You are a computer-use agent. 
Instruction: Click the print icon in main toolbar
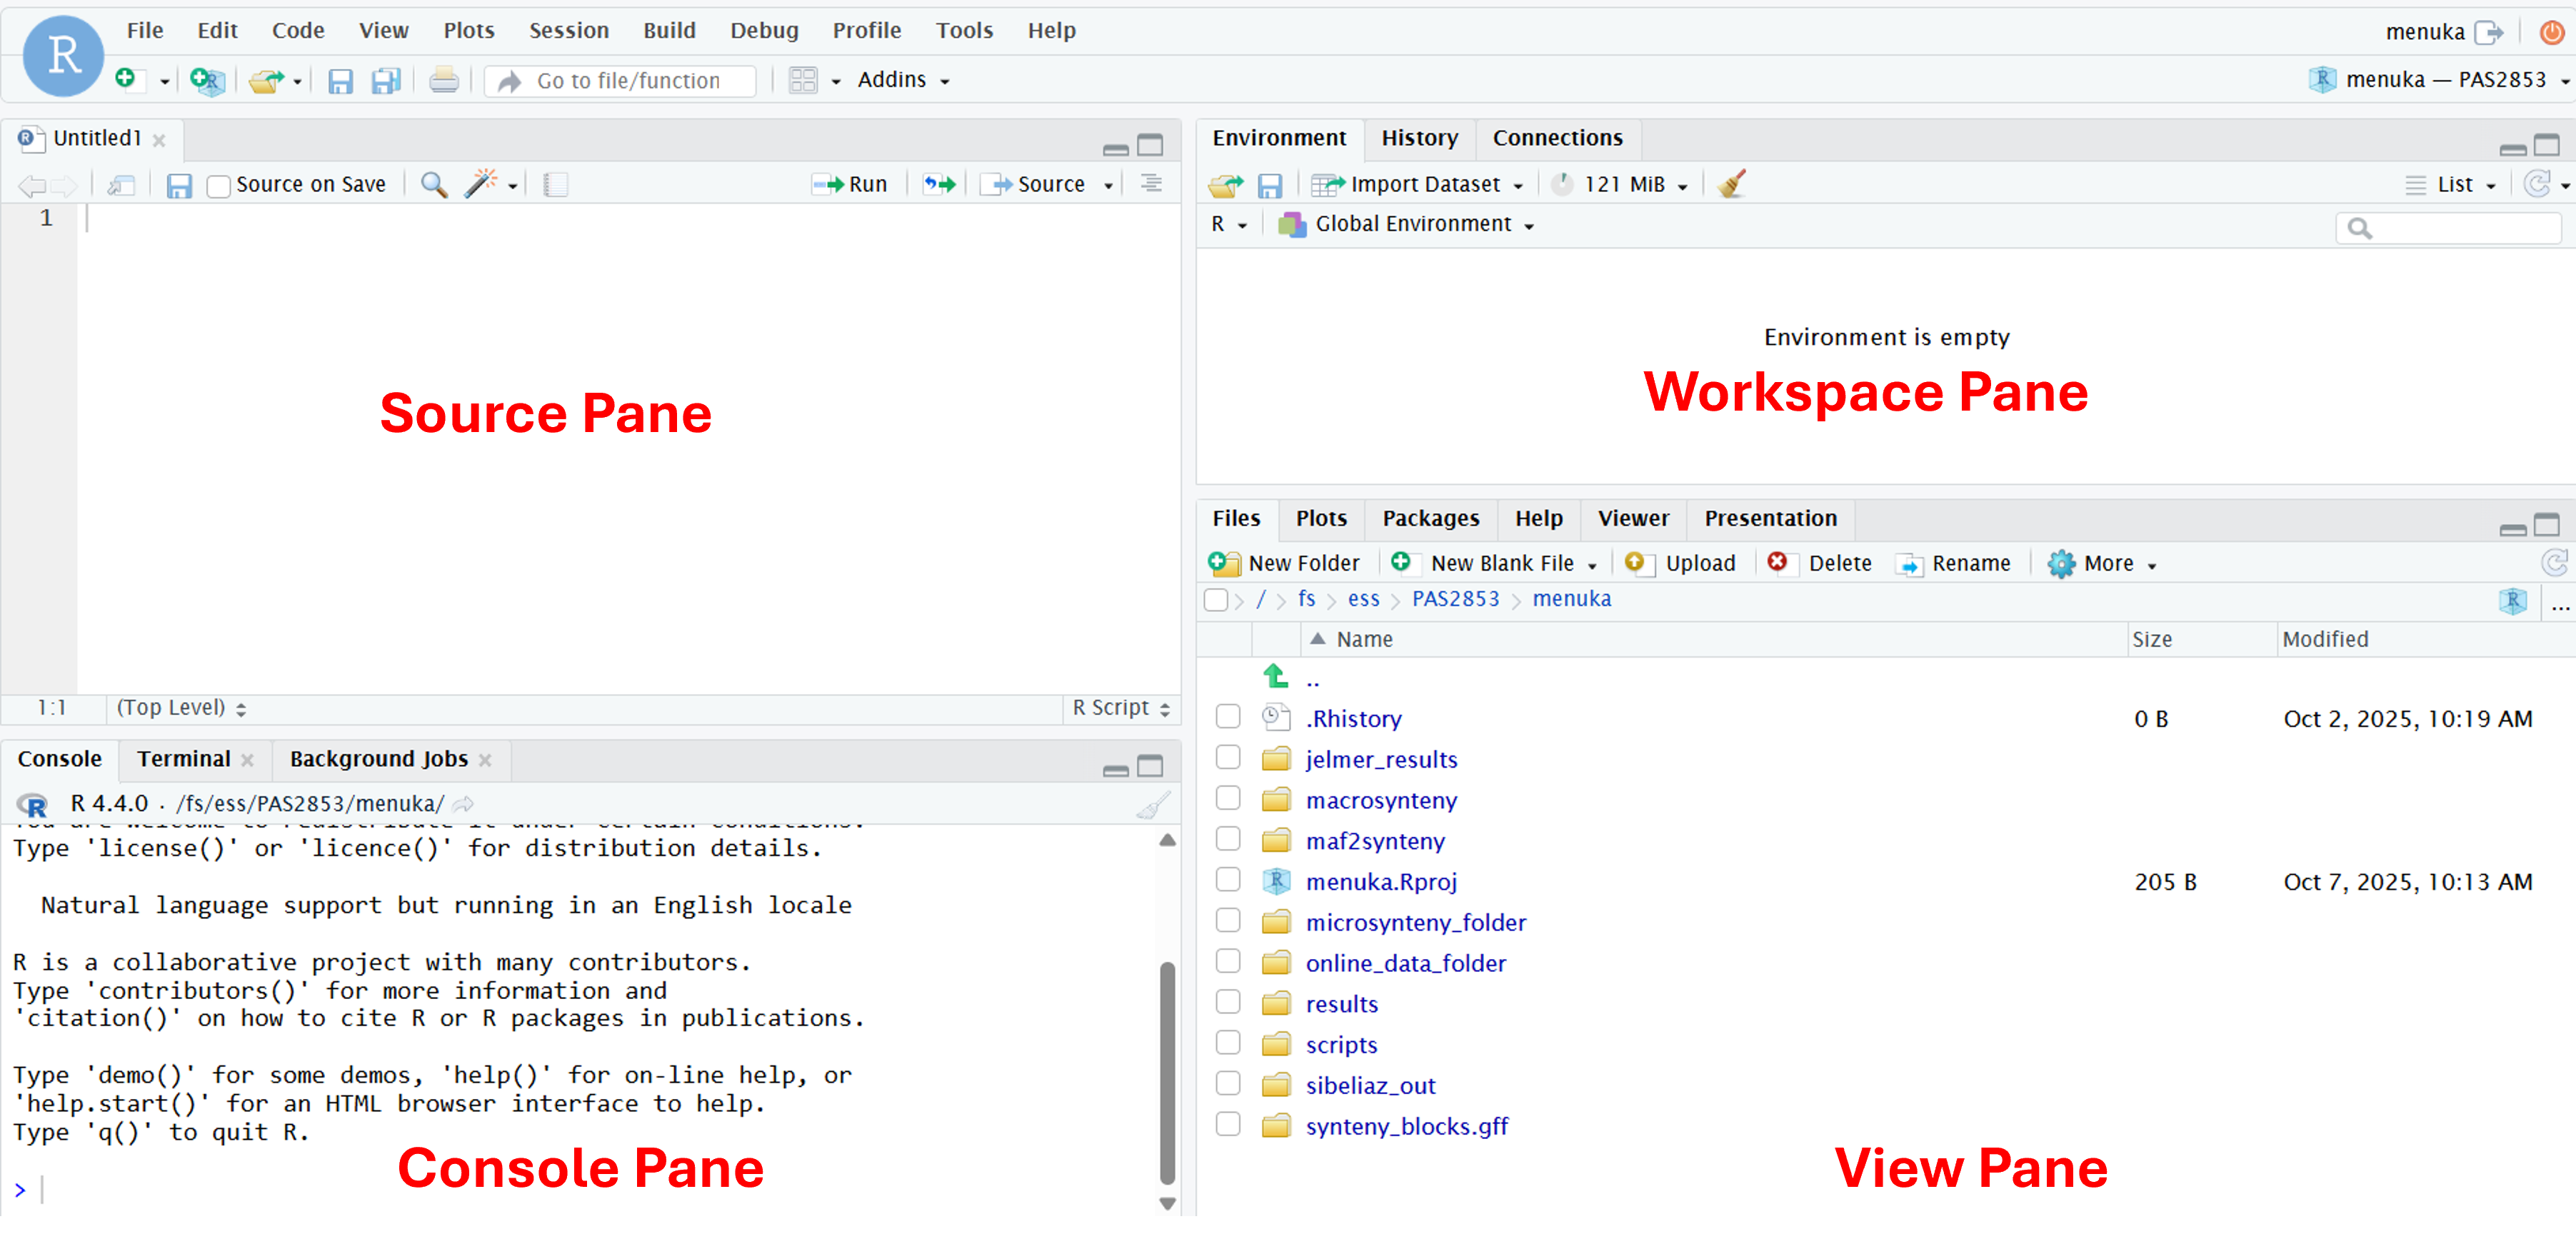(443, 80)
